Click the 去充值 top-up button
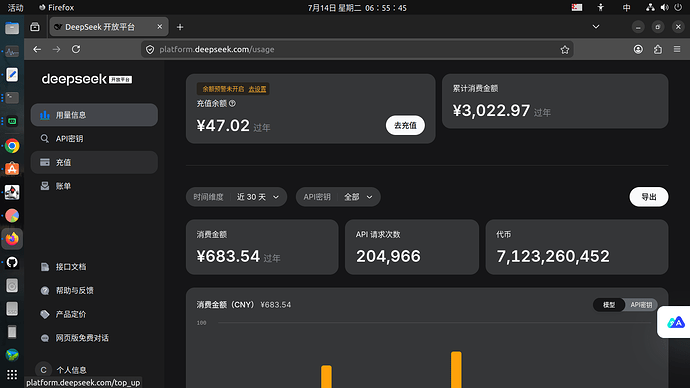This screenshot has width=690, height=388. click(405, 125)
